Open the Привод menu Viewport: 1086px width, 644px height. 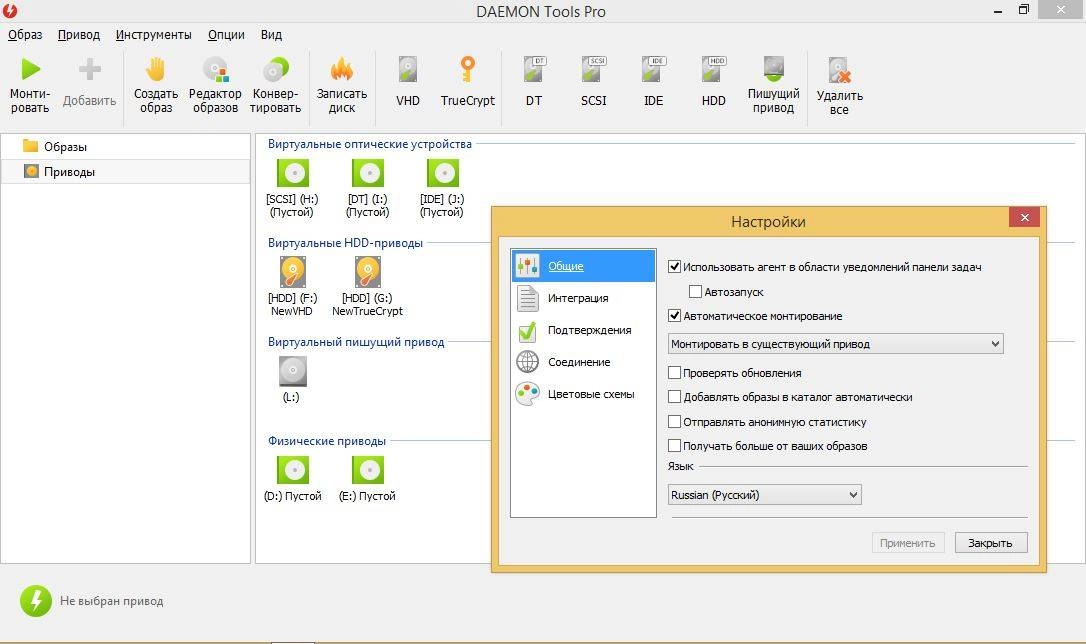[x=79, y=35]
